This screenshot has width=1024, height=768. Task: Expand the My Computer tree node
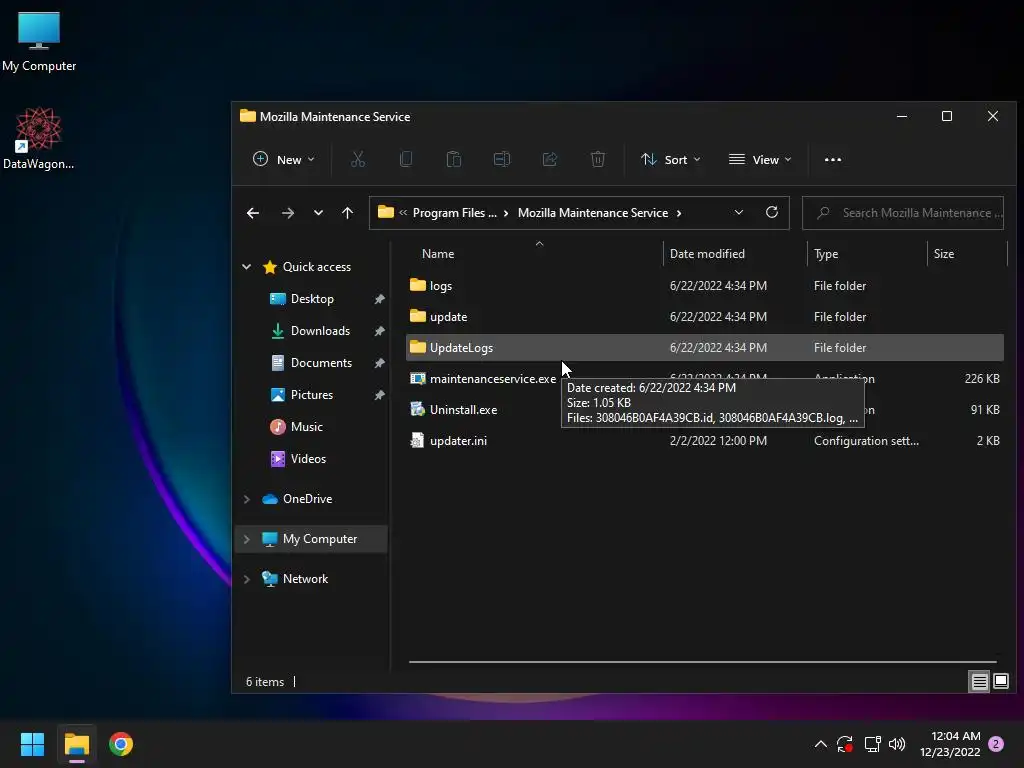coord(247,539)
